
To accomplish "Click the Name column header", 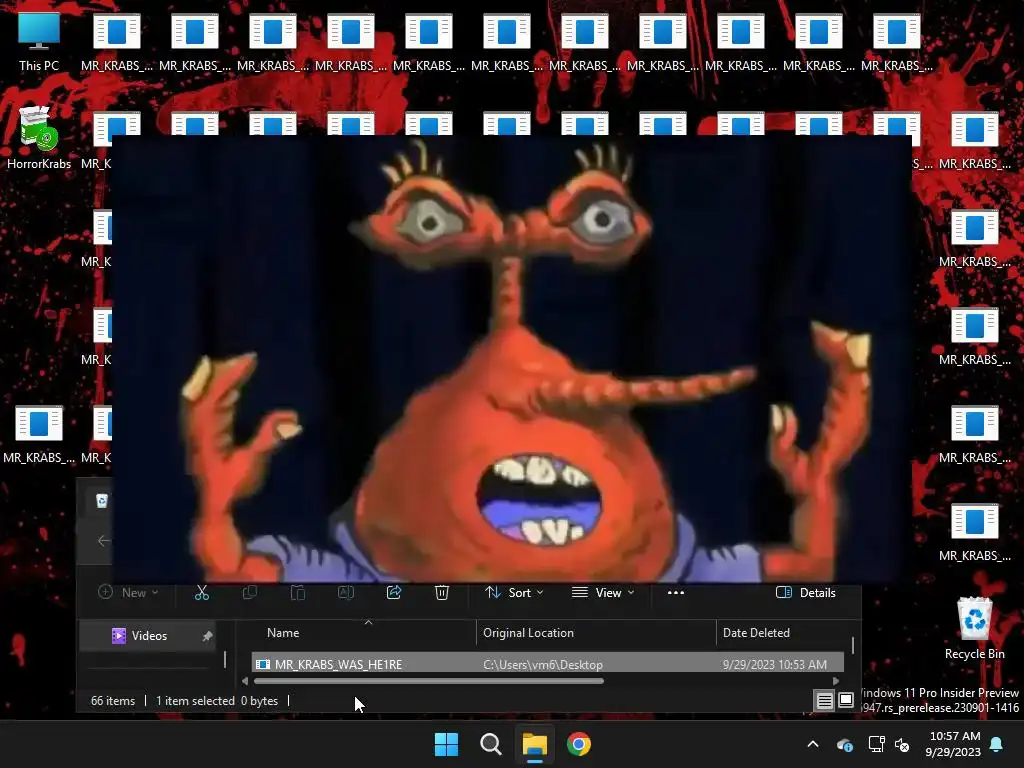I will [x=283, y=633].
